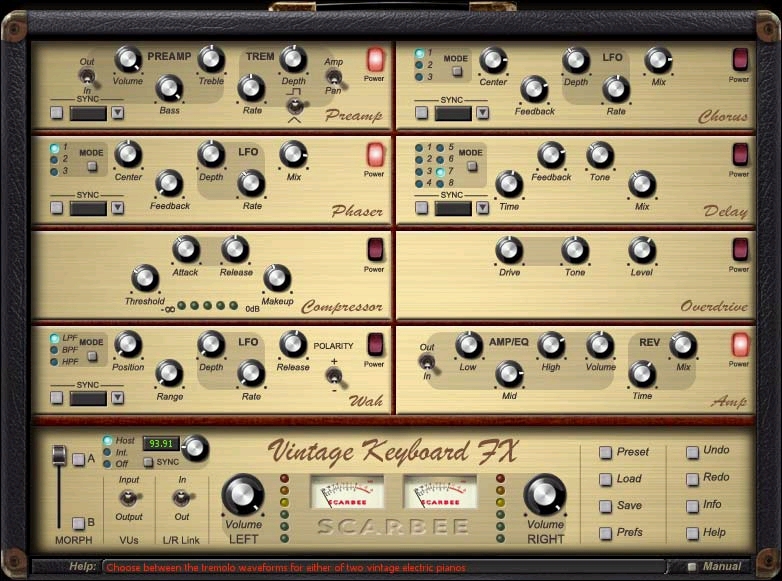
Task: Click the Volume RIGHT master knob
Action: click(x=545, y=495)
